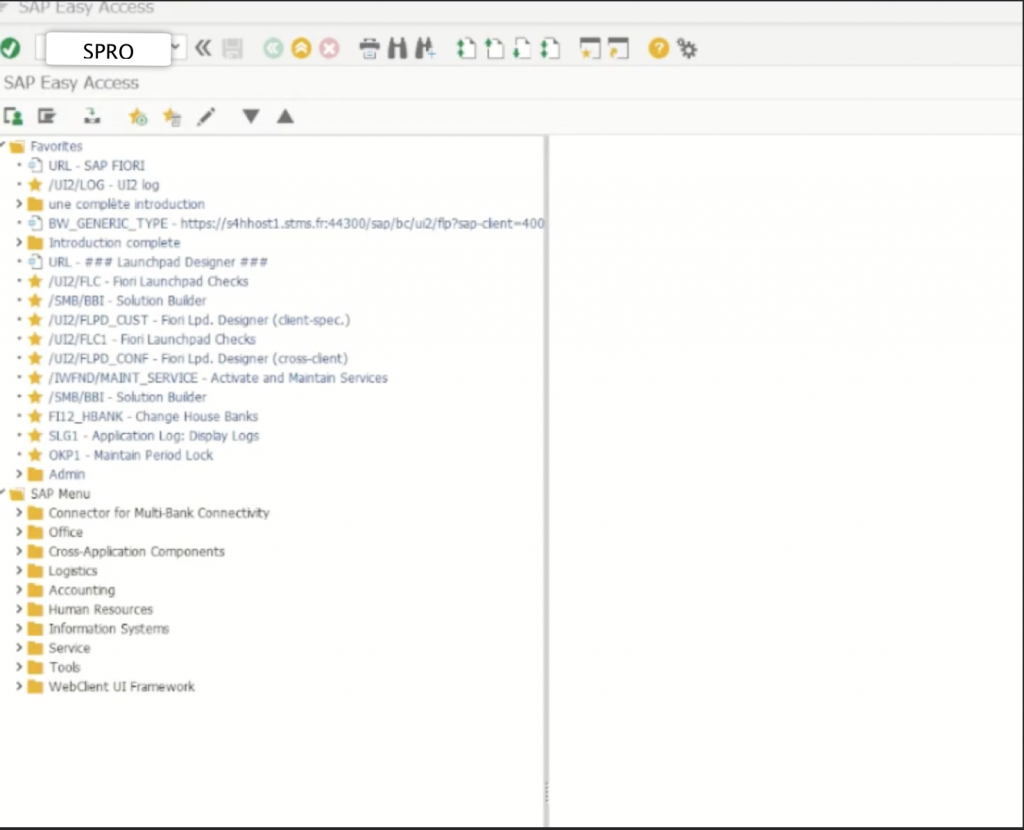The width and height of the screenshot is (1024, 830).
Task: Click Add to Favorites star icon
Action: (x=138, y=117)
